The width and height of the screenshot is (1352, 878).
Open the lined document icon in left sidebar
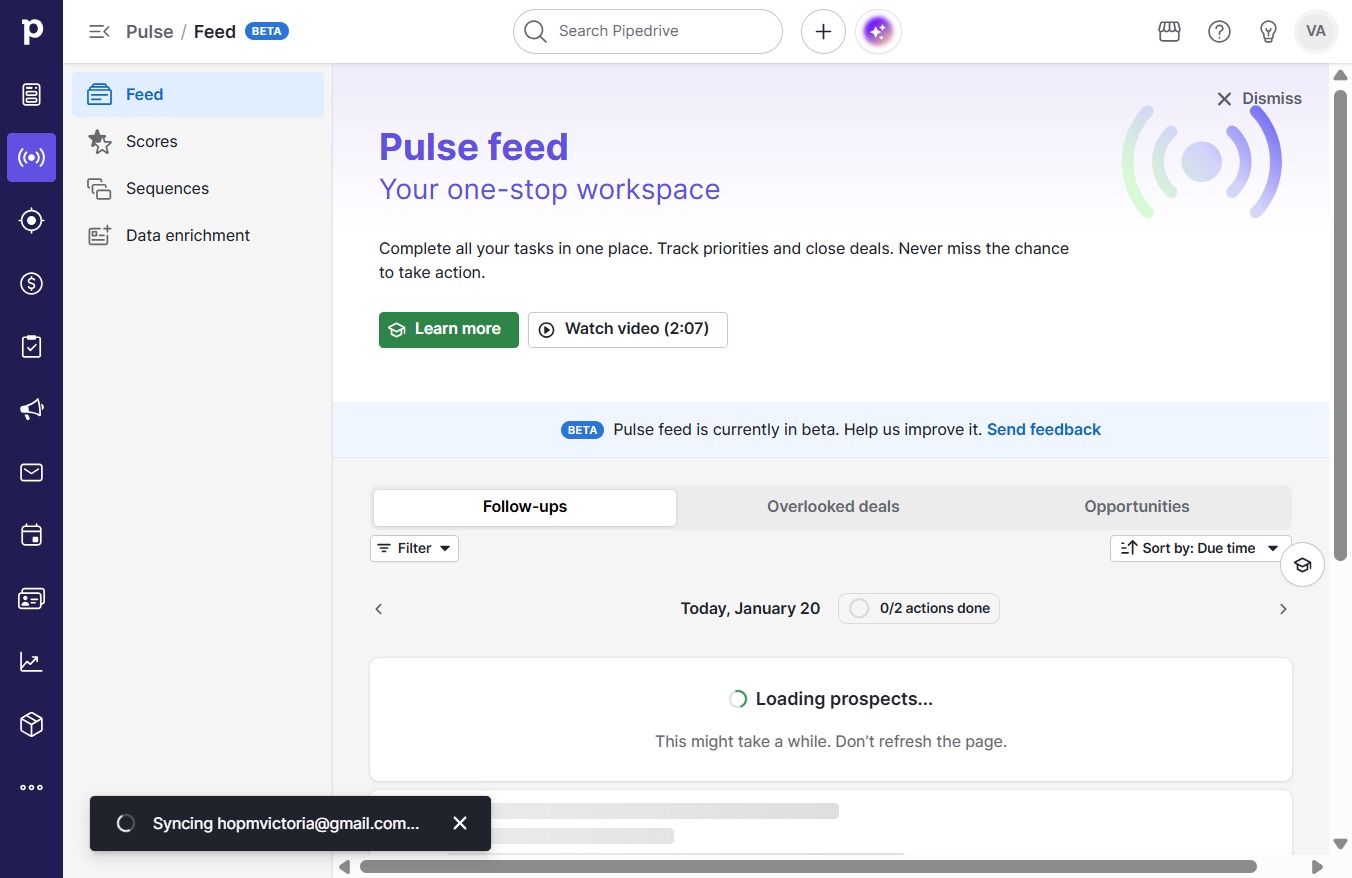click(32, 94)
